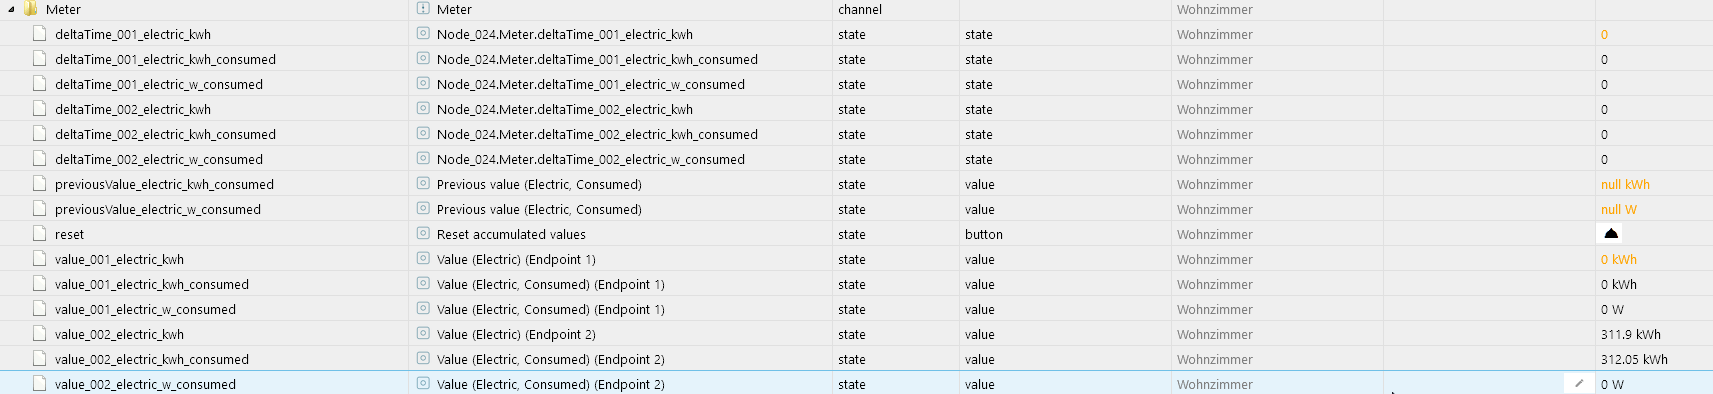Click channel icon beside Meter name
1713x394 pixels.
[423, 9]
